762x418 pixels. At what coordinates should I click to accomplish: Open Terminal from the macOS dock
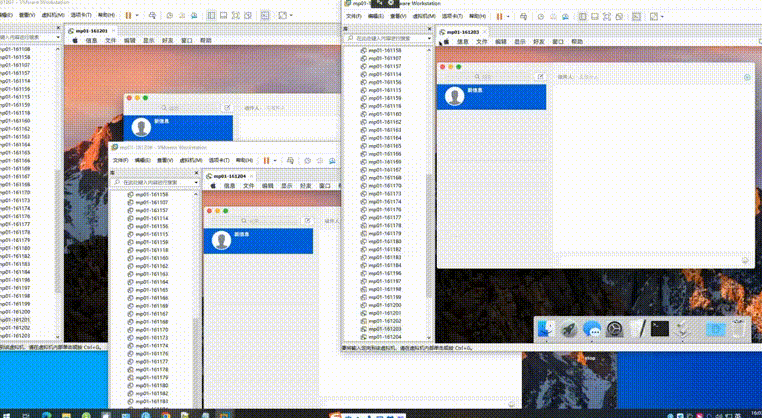(659, 329)
